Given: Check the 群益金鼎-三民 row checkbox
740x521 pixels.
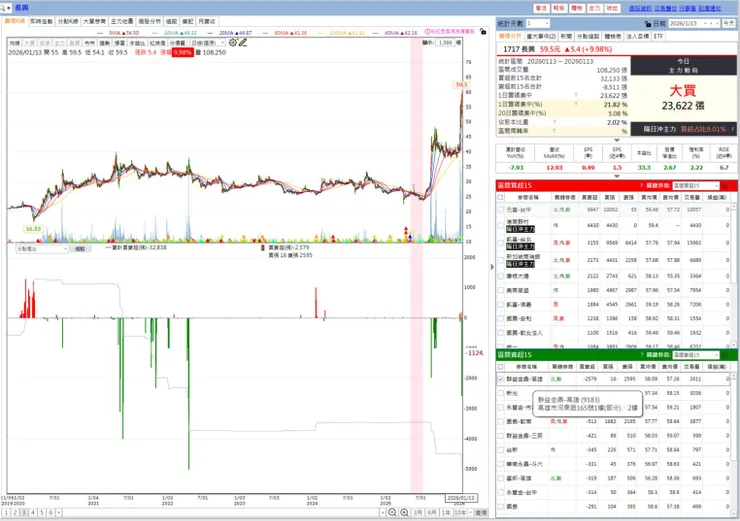Looking at the screenshot, I should 501,436.
